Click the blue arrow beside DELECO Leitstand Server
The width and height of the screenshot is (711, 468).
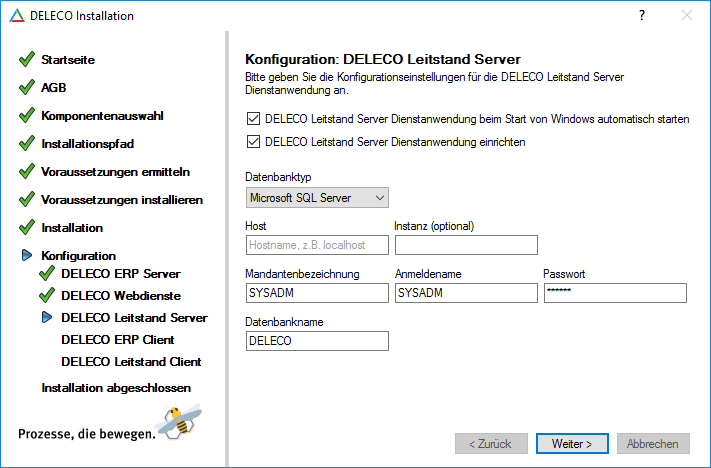click(x=47, y=317)
